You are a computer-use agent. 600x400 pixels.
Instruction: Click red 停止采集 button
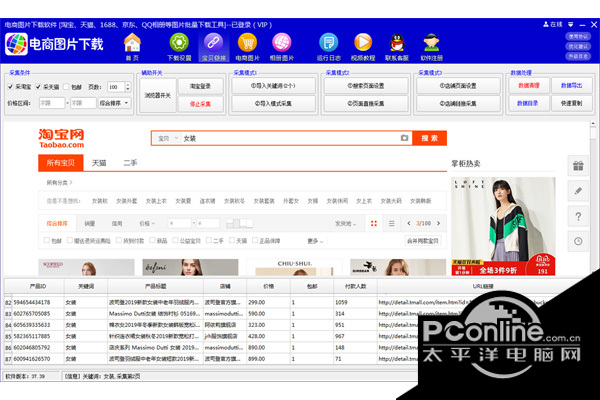click(x=201, y=104)
